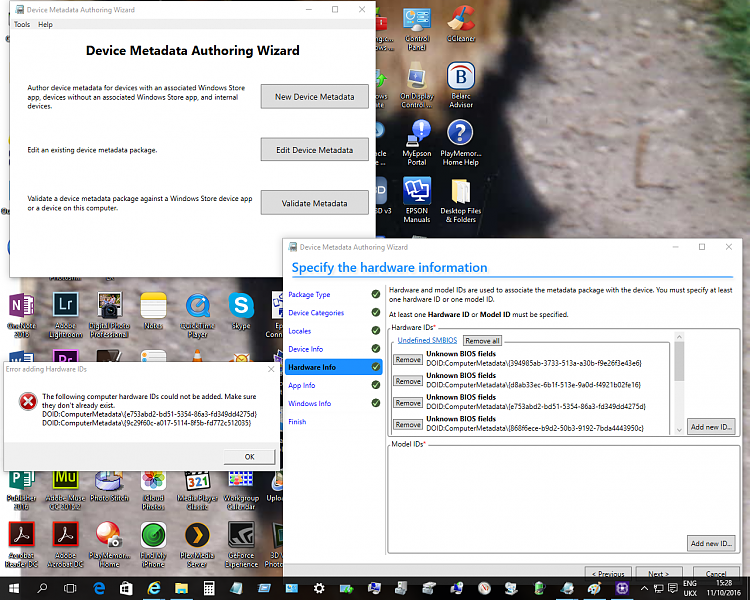Open Calculator from the taskbar
The image size is (750, 600).
click(x=209, y=589)
